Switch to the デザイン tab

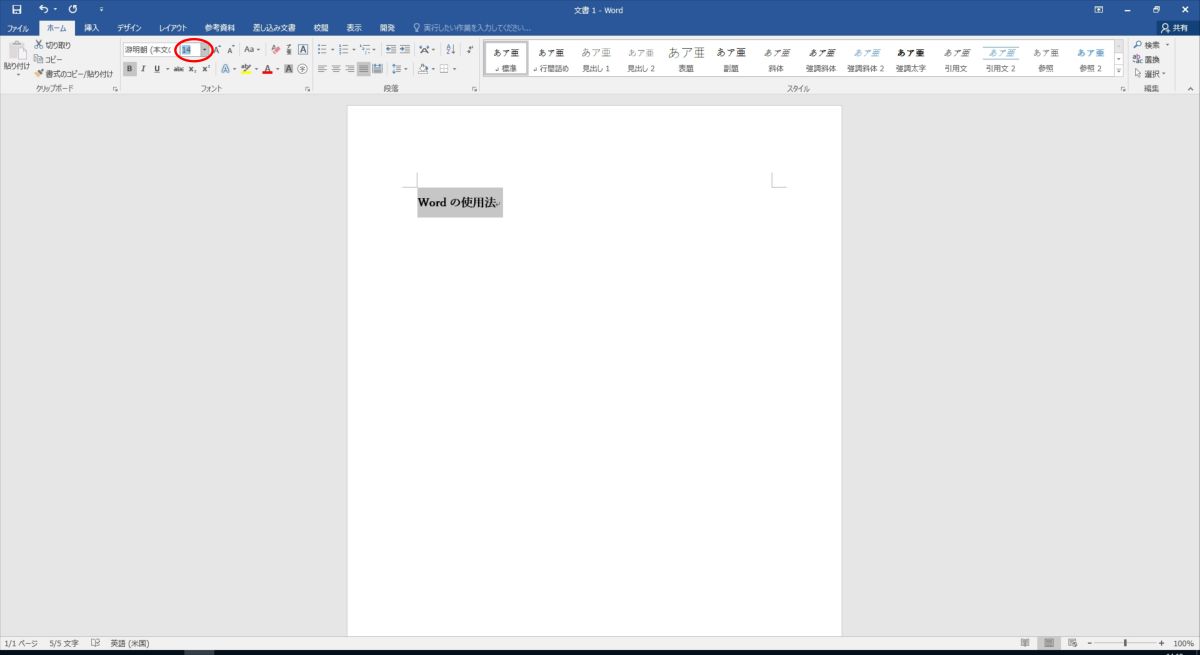129,28
